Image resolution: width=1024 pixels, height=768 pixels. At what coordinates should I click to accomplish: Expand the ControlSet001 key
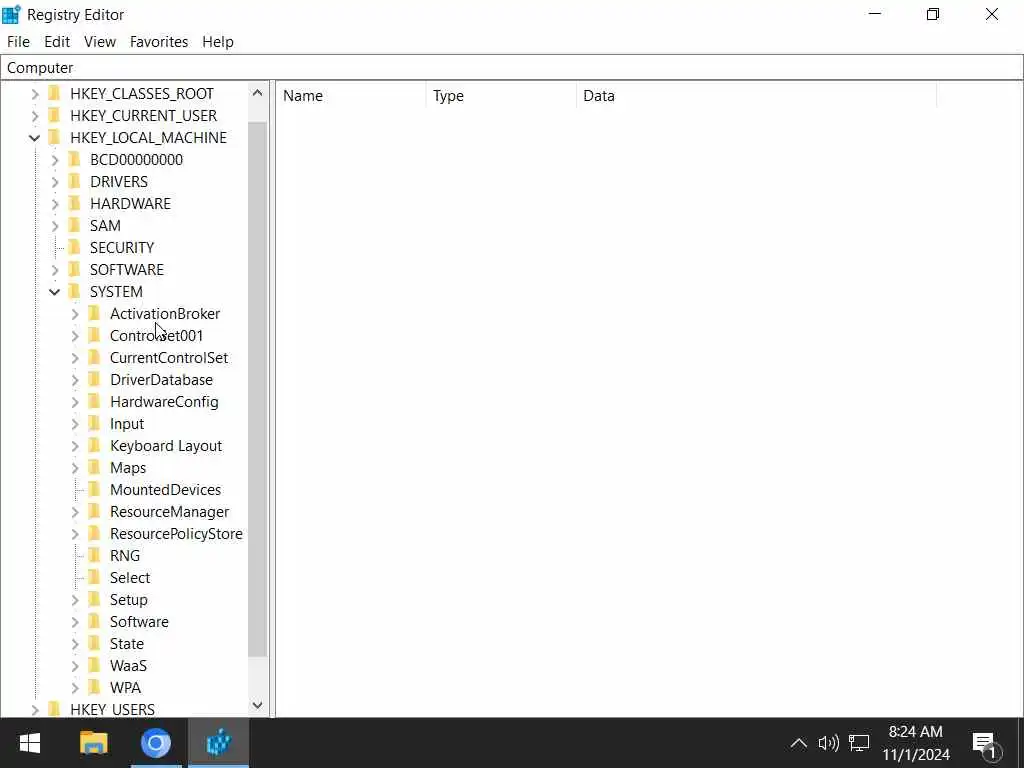click(x=75, y=336)
